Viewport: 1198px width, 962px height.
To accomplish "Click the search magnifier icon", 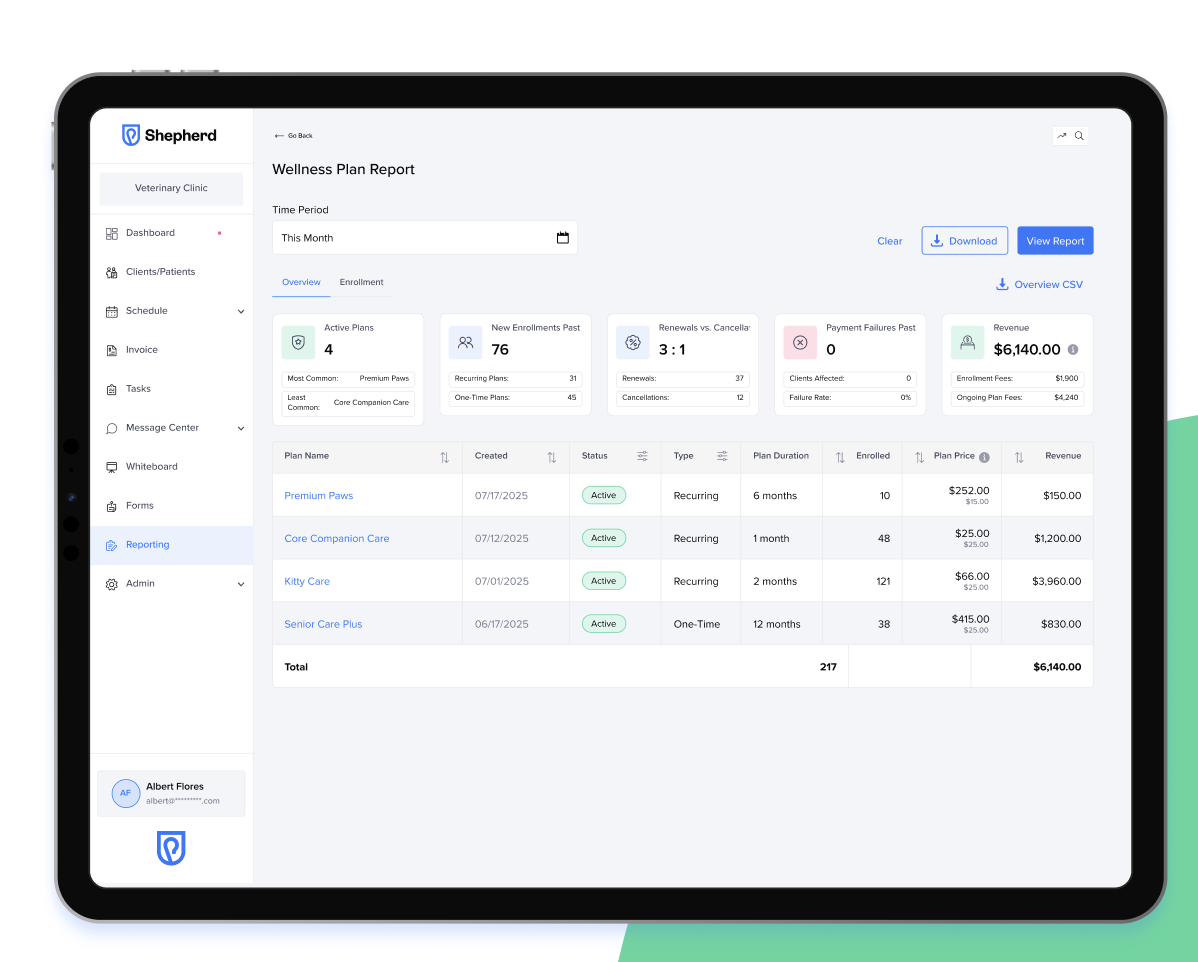I will (1080, 136).
